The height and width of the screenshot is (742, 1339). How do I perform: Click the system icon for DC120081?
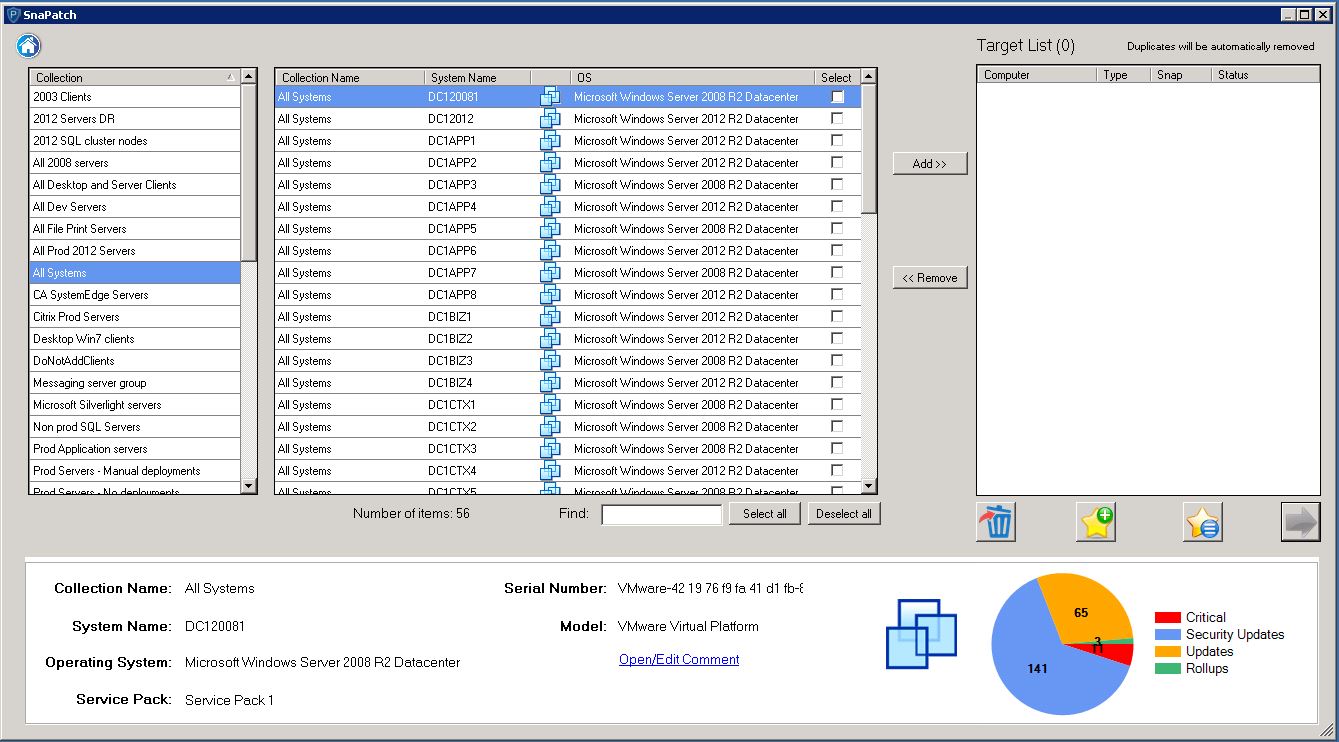(x=550, y=97)
